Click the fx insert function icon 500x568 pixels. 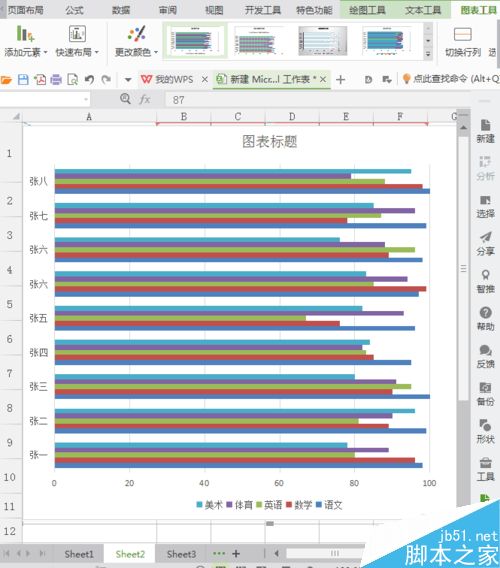(x=145, y=99)
